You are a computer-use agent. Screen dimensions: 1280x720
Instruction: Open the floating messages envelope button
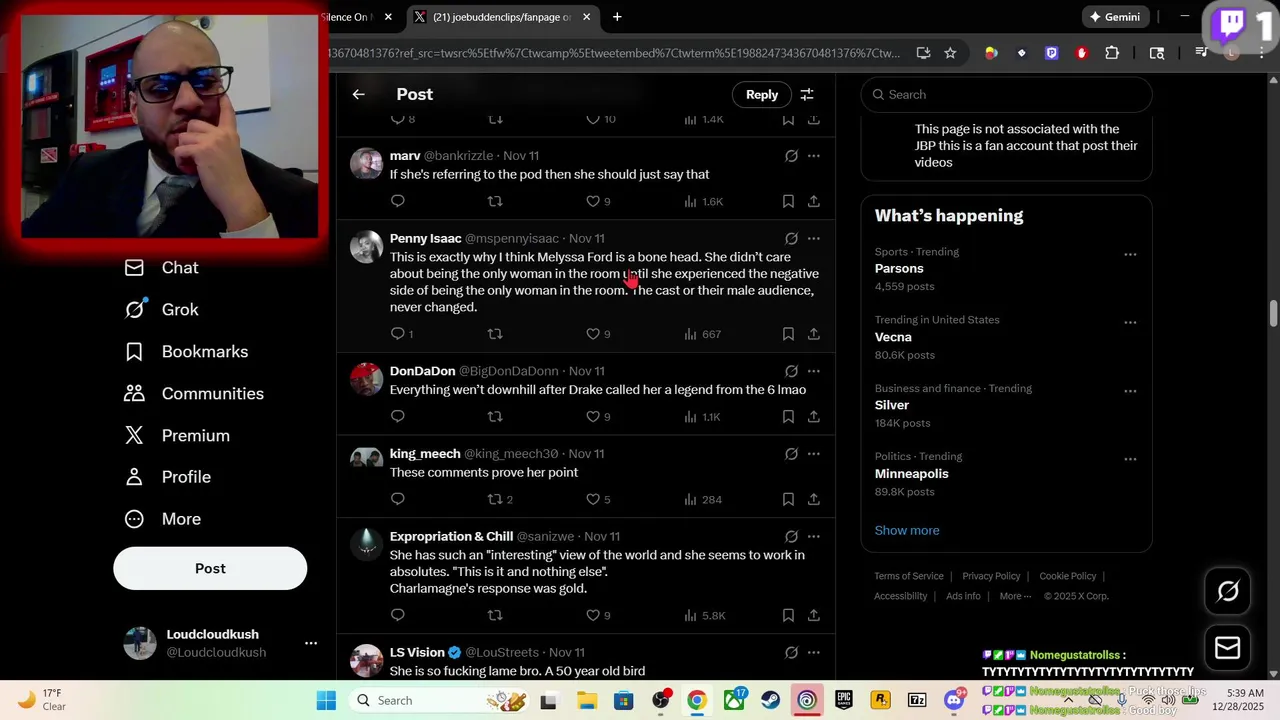(x=1228, y=647)
